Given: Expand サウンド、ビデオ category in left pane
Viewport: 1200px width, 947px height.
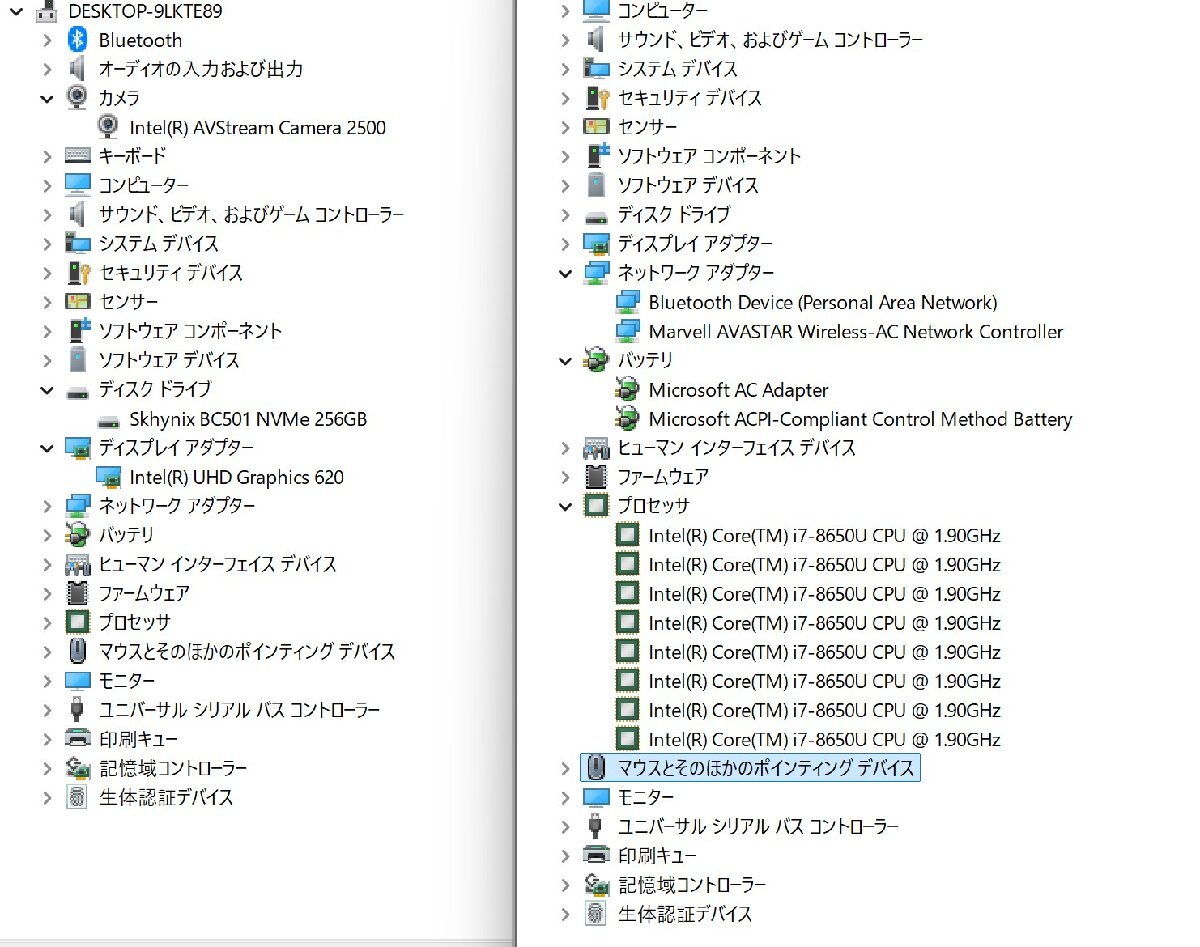Looking at the screenshot, I should (47, 214).
